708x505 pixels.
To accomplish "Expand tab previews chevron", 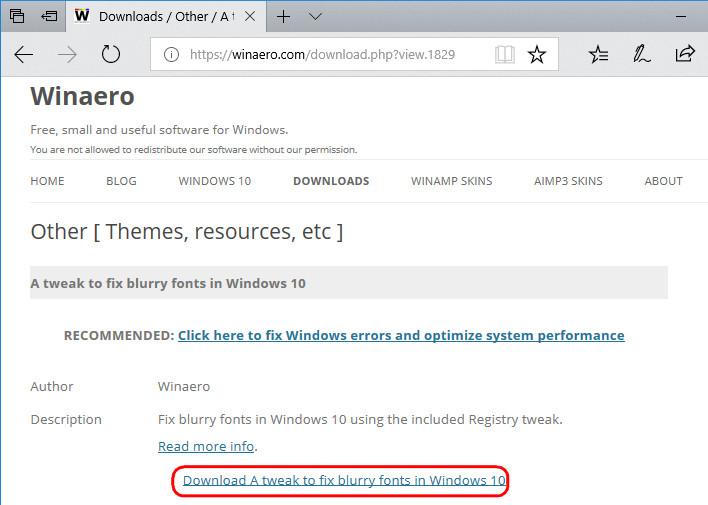I will click(315, 17).
